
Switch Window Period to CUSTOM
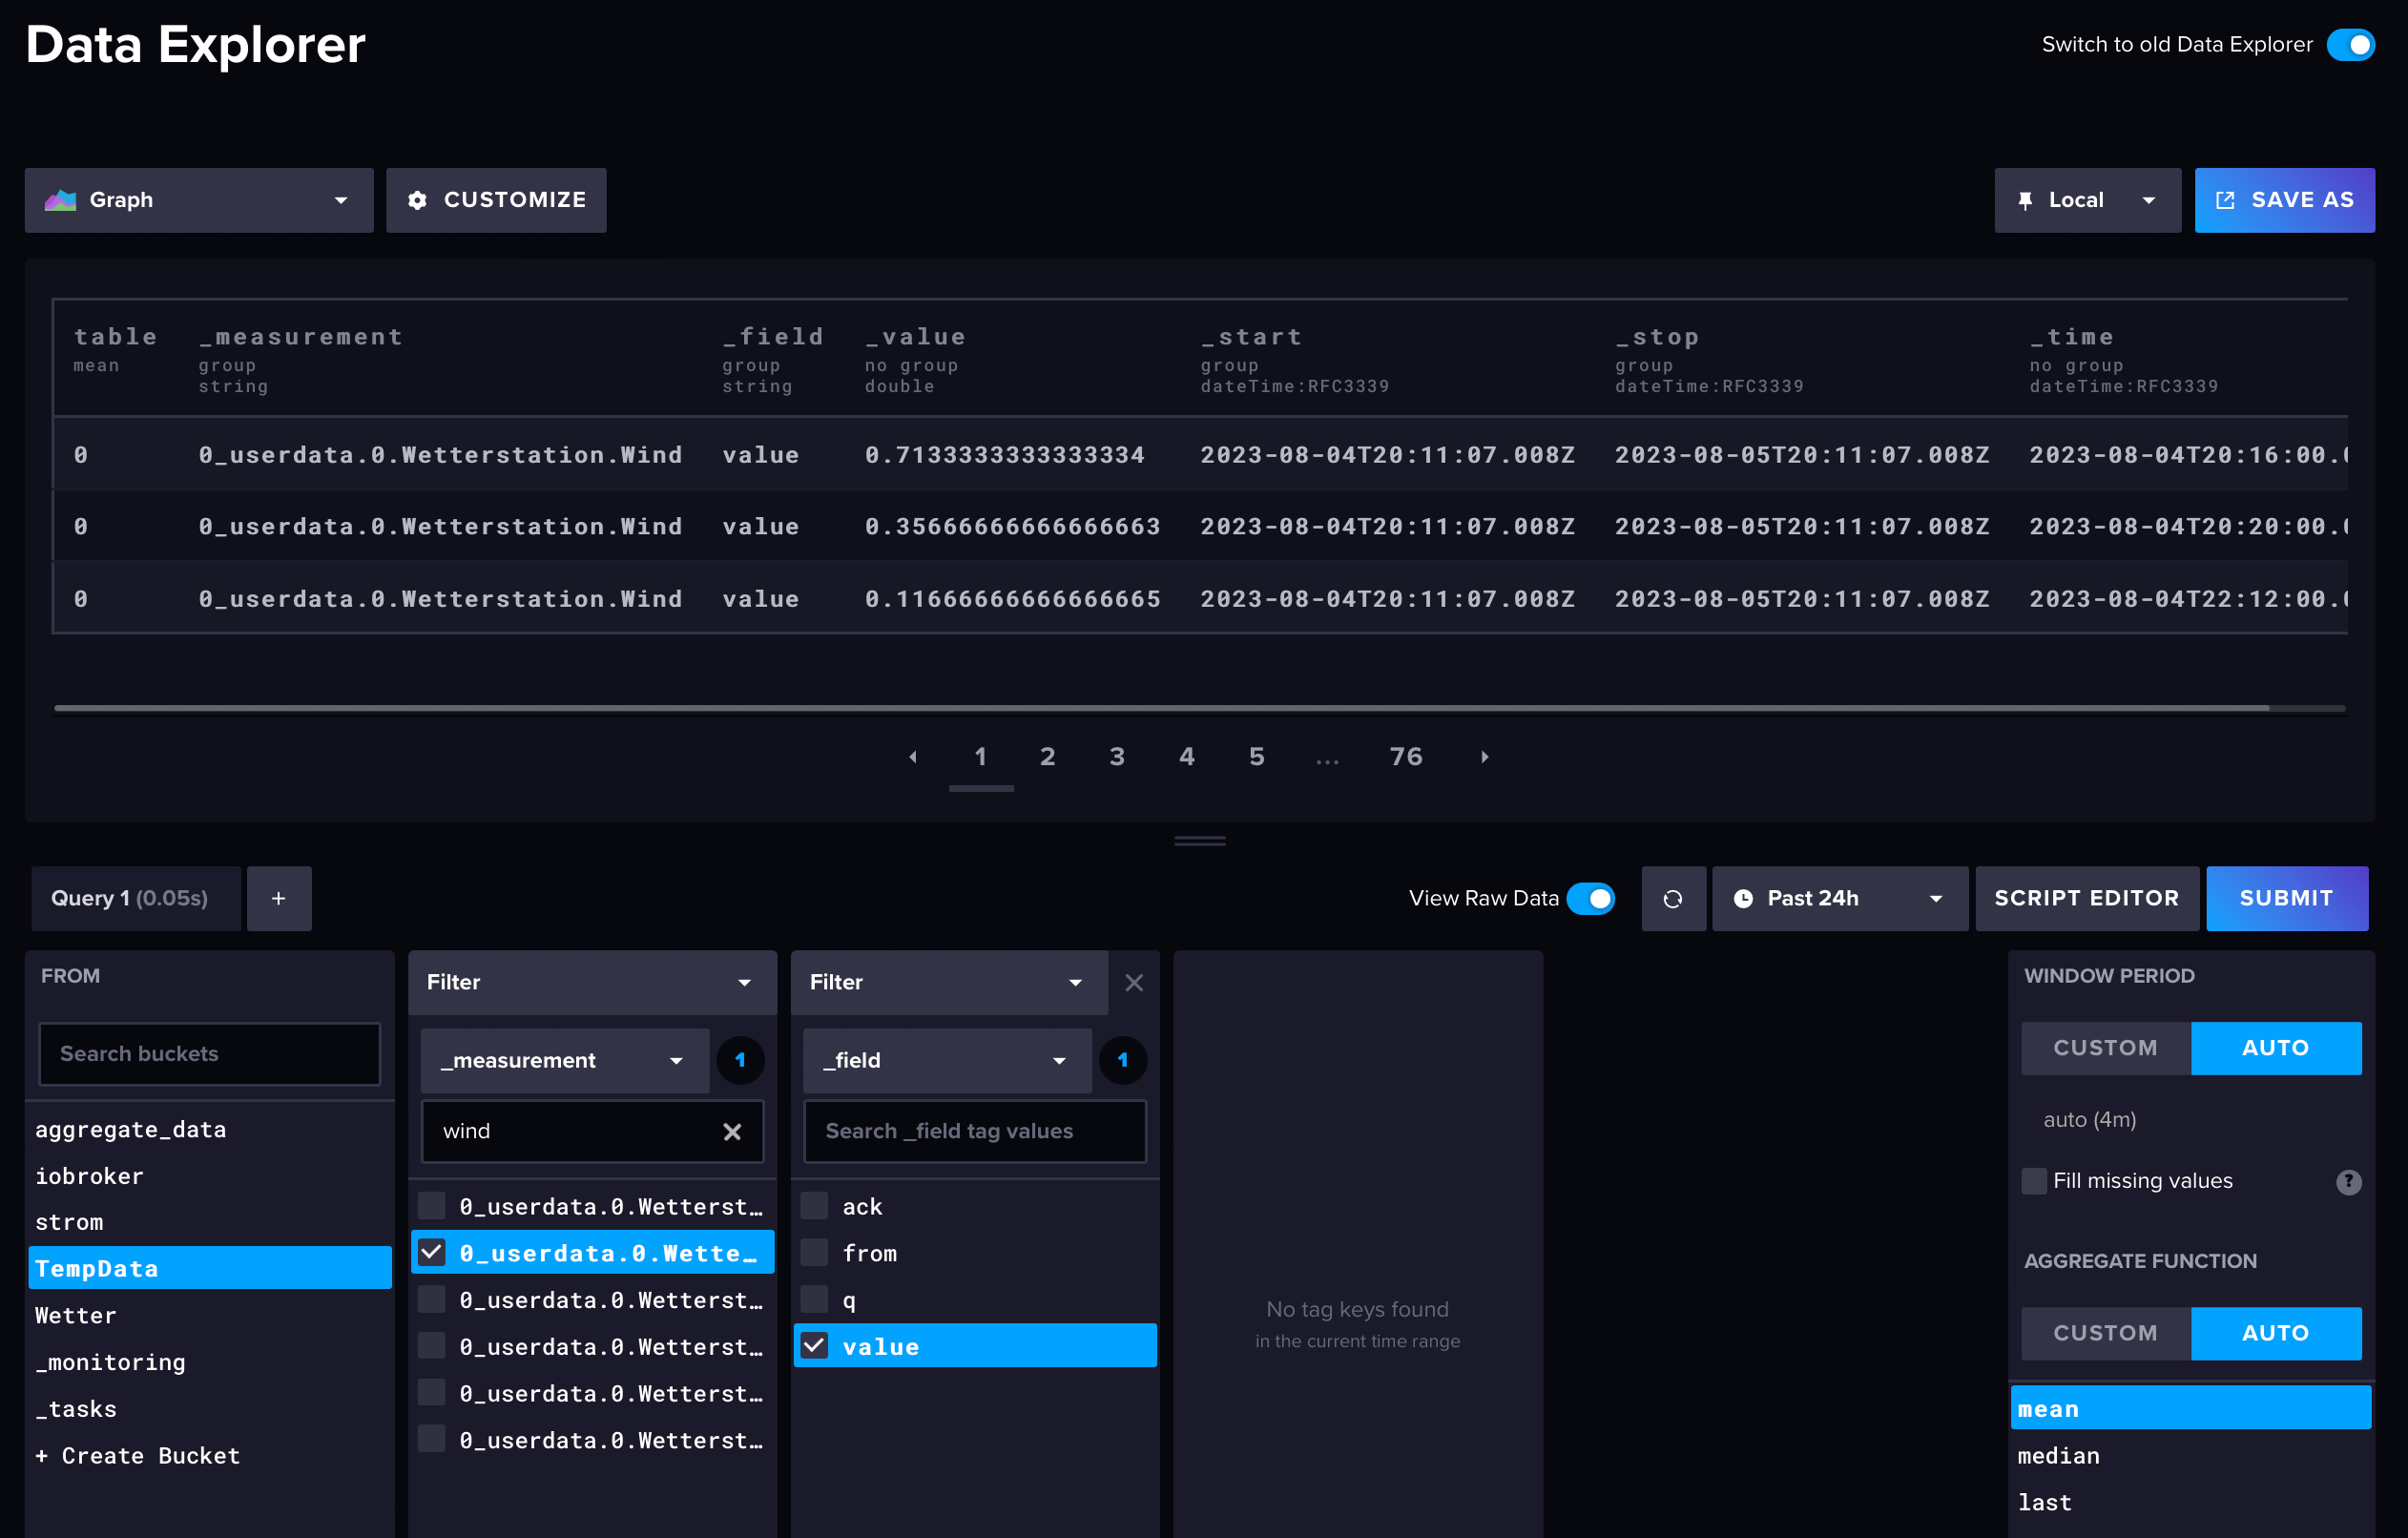[2105, 1048]
